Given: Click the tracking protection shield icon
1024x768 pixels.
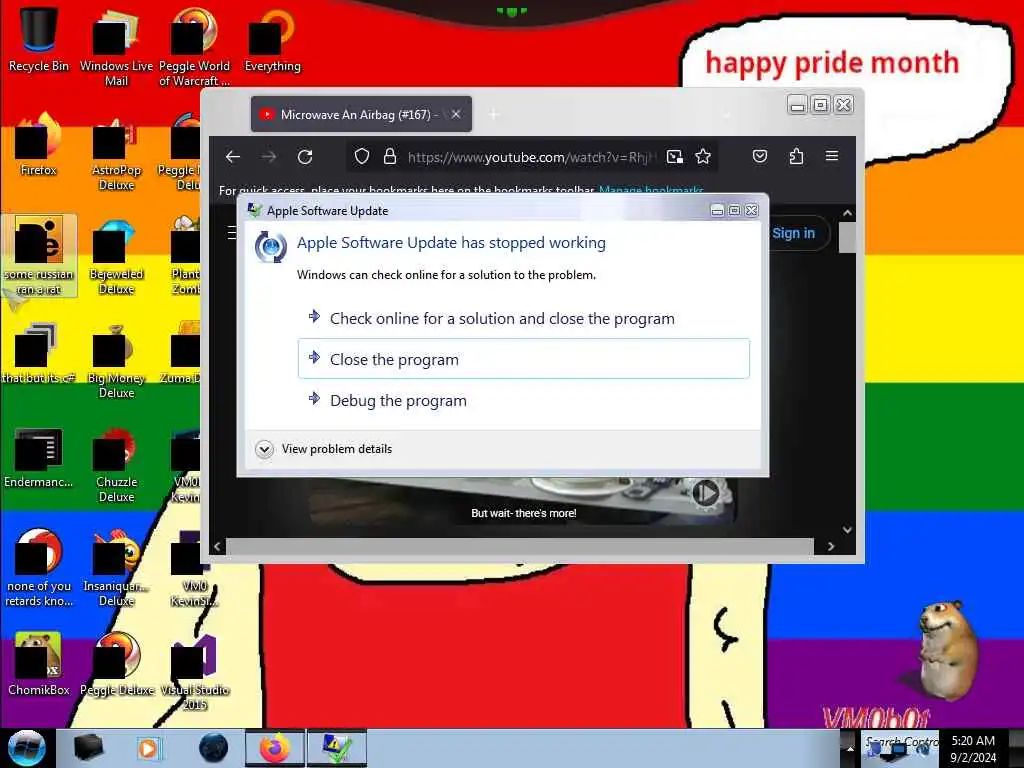Looking at the screenshot, I should tap(362, 157).
